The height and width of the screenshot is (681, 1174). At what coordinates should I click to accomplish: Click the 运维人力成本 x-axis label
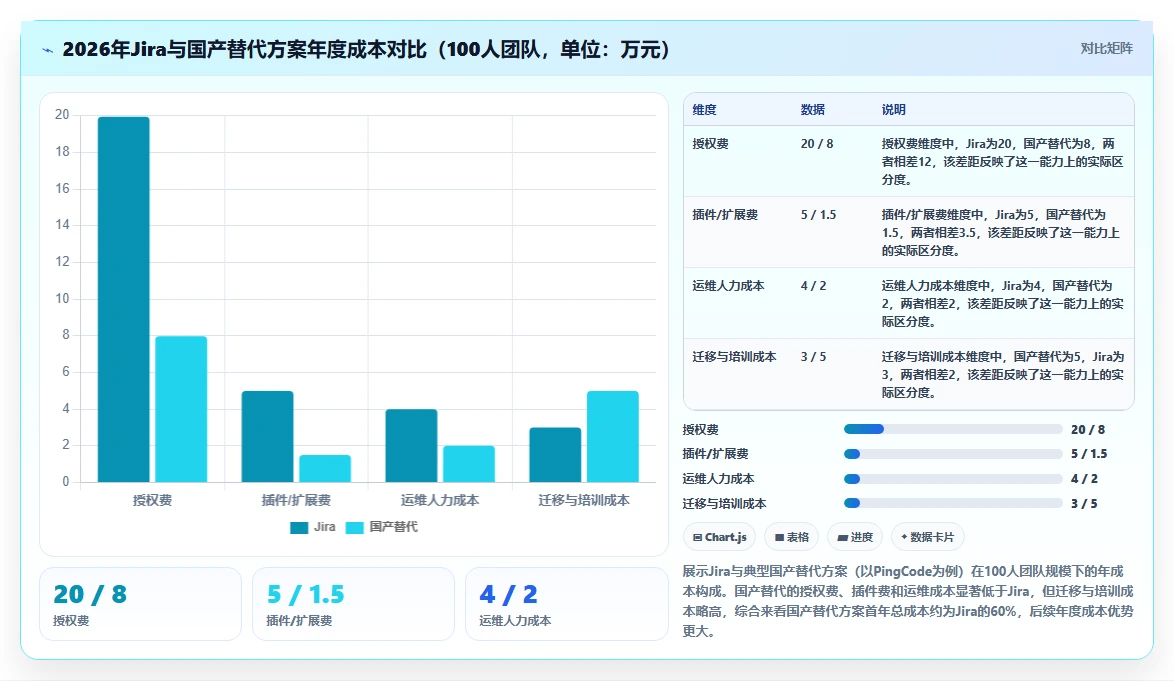[440, 501]
